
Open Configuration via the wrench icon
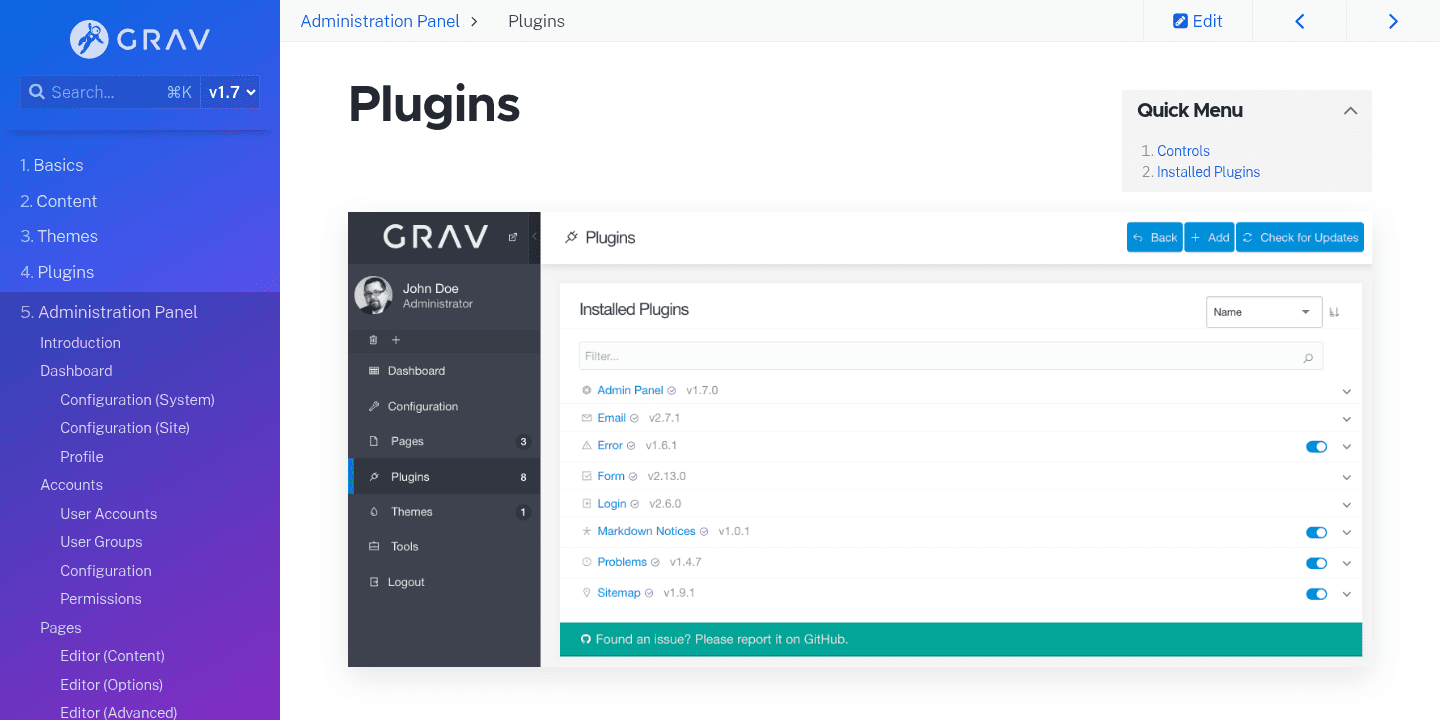coord(373,406)
